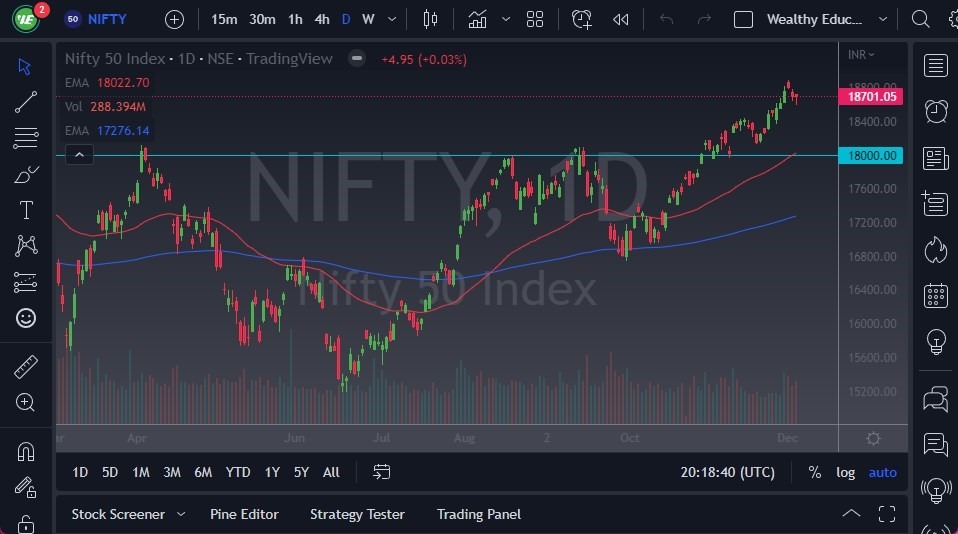The width and height of the screenshot is (958, 534).
Task: Toggle auto scale mode
Action: pos(883,472)
